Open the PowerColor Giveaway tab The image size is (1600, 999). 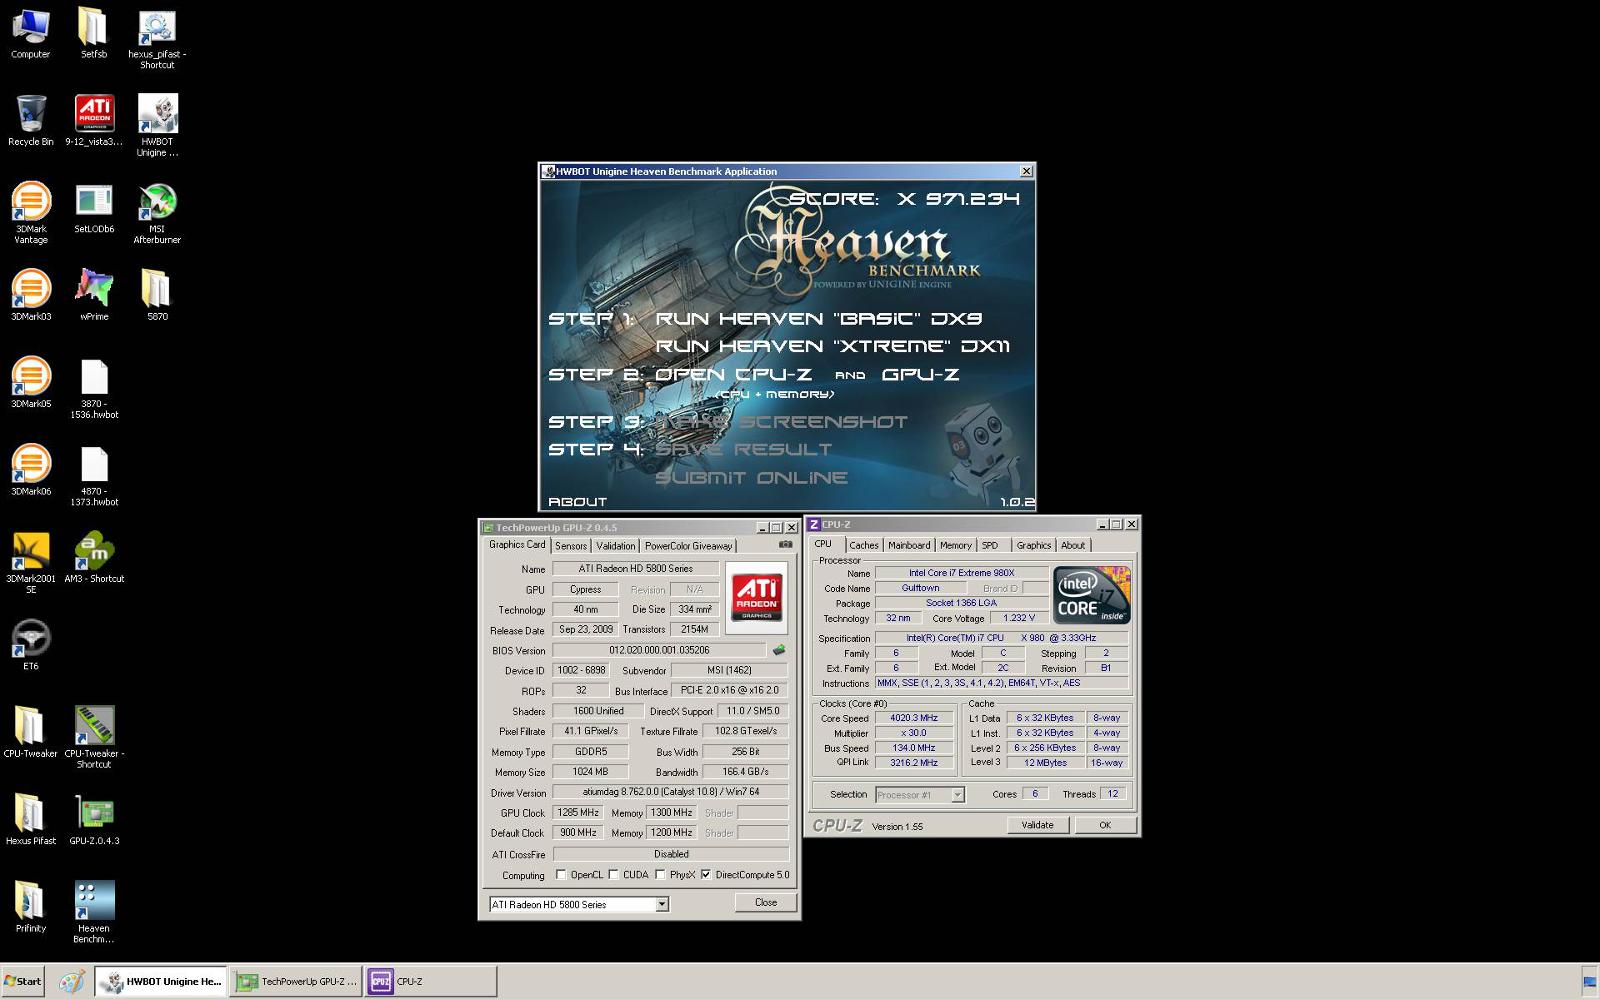tap(688, 546)
